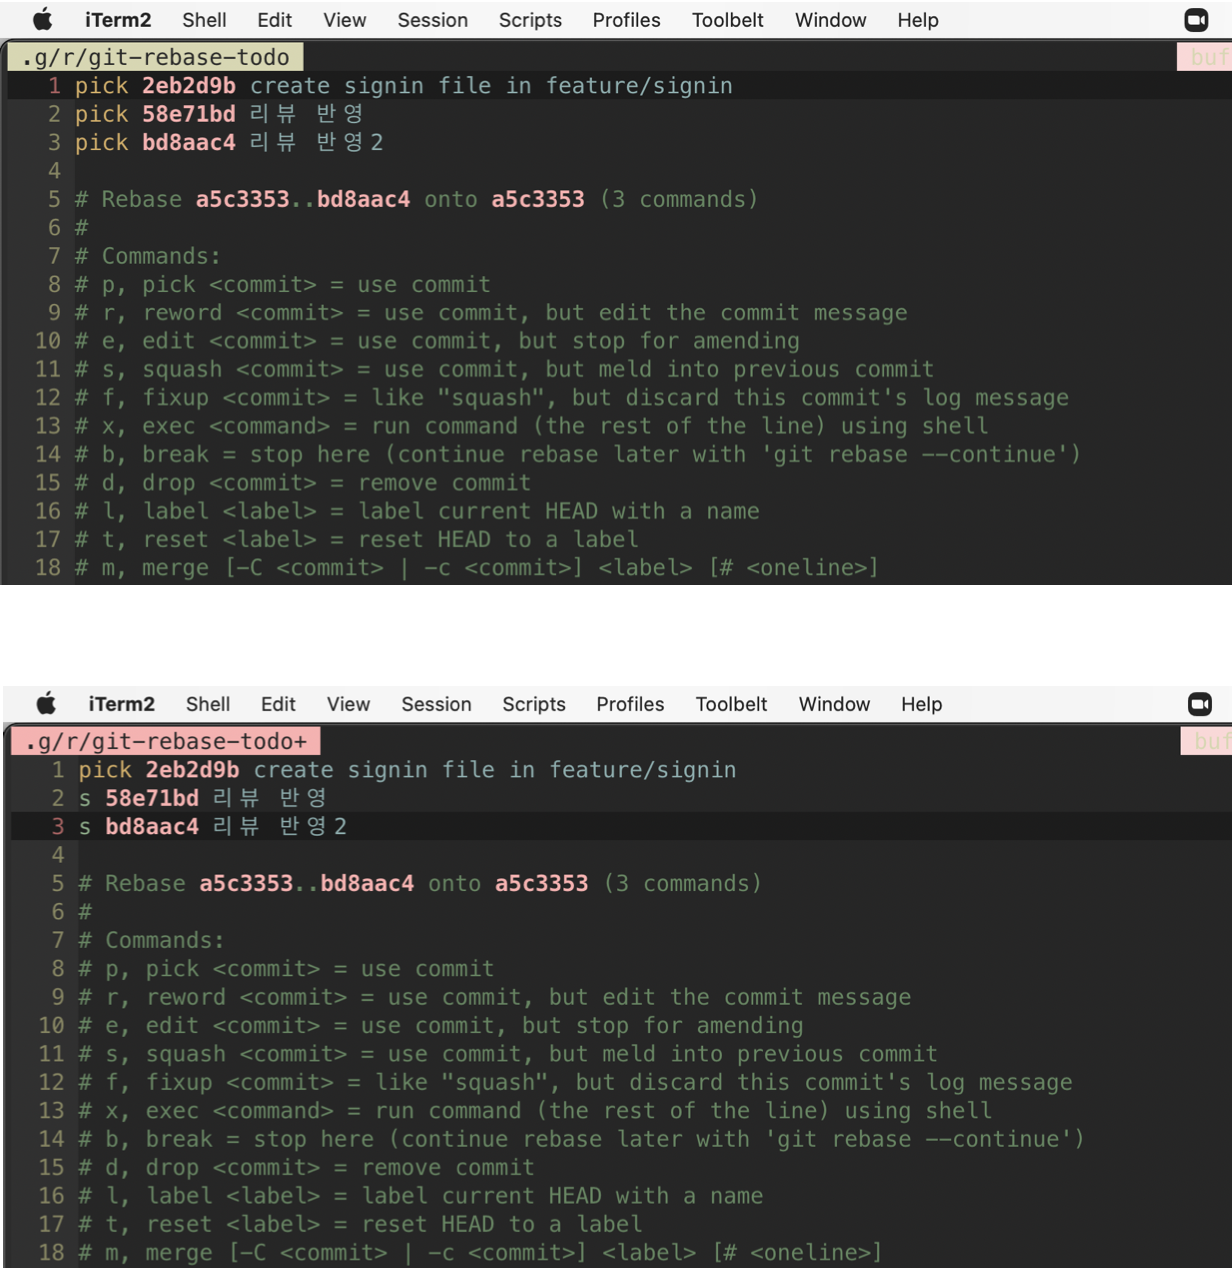The width and height of the screenshot is (1232, 1274).
Task: Click the 'drop <commit>' comment in upper editor
Action: [303, 483]
